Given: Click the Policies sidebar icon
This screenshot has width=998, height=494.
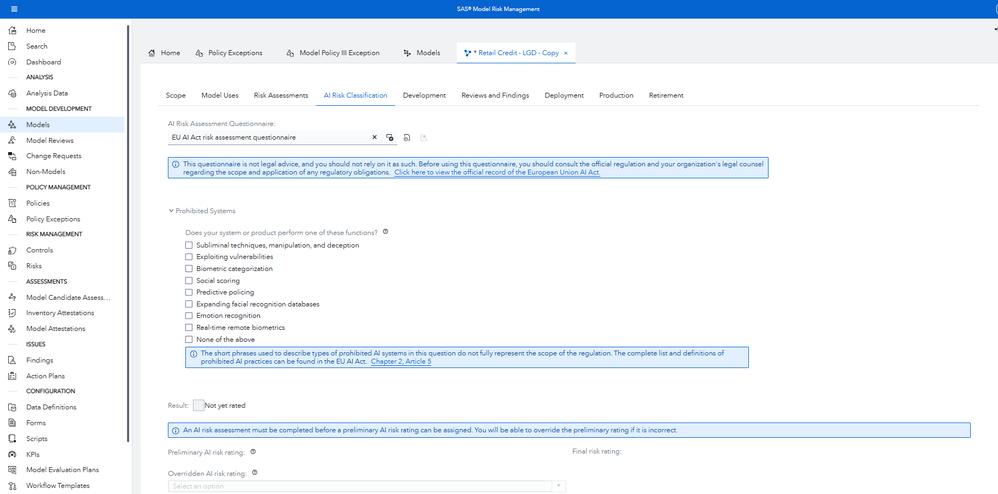Looking at the screenshot, I should point(11,203).
